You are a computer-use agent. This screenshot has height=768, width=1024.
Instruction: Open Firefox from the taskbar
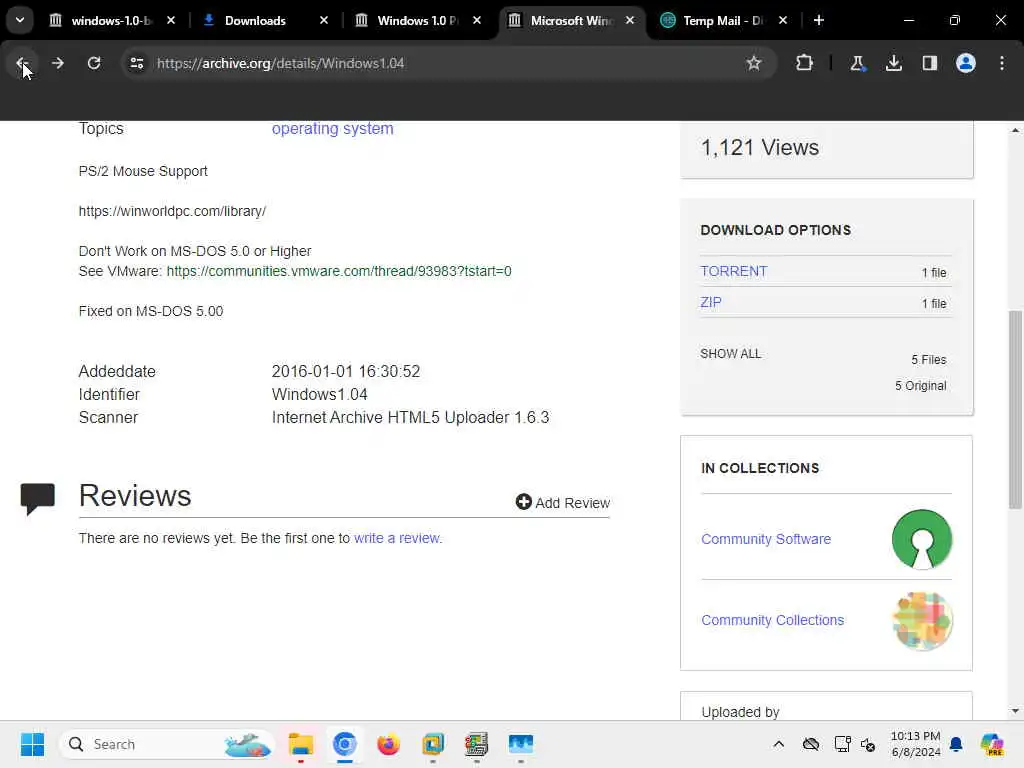coord(389,744)
